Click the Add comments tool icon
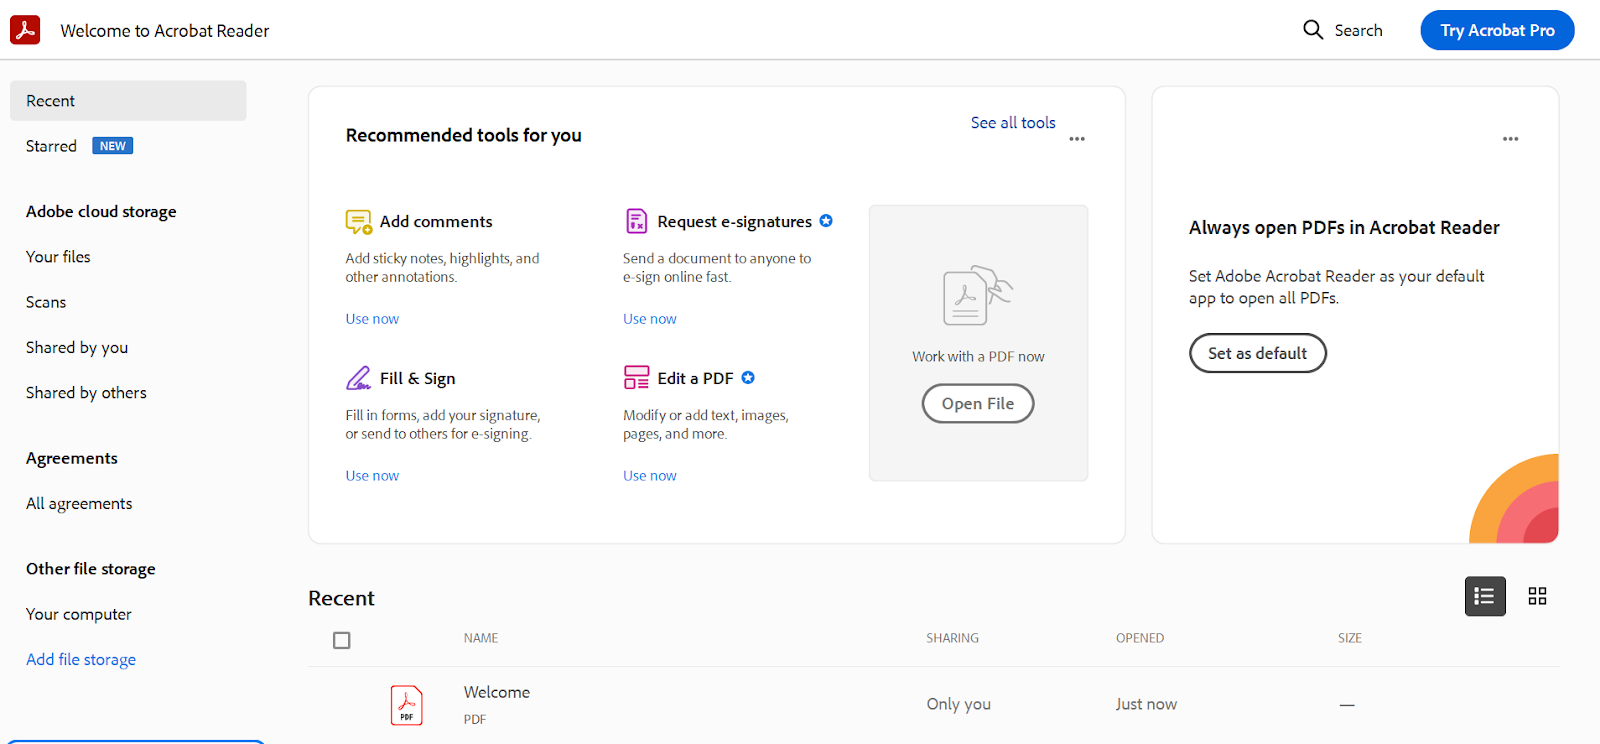Image resolution: width=1600 pixels, height=744 pixels. click(x=358, y=221)
